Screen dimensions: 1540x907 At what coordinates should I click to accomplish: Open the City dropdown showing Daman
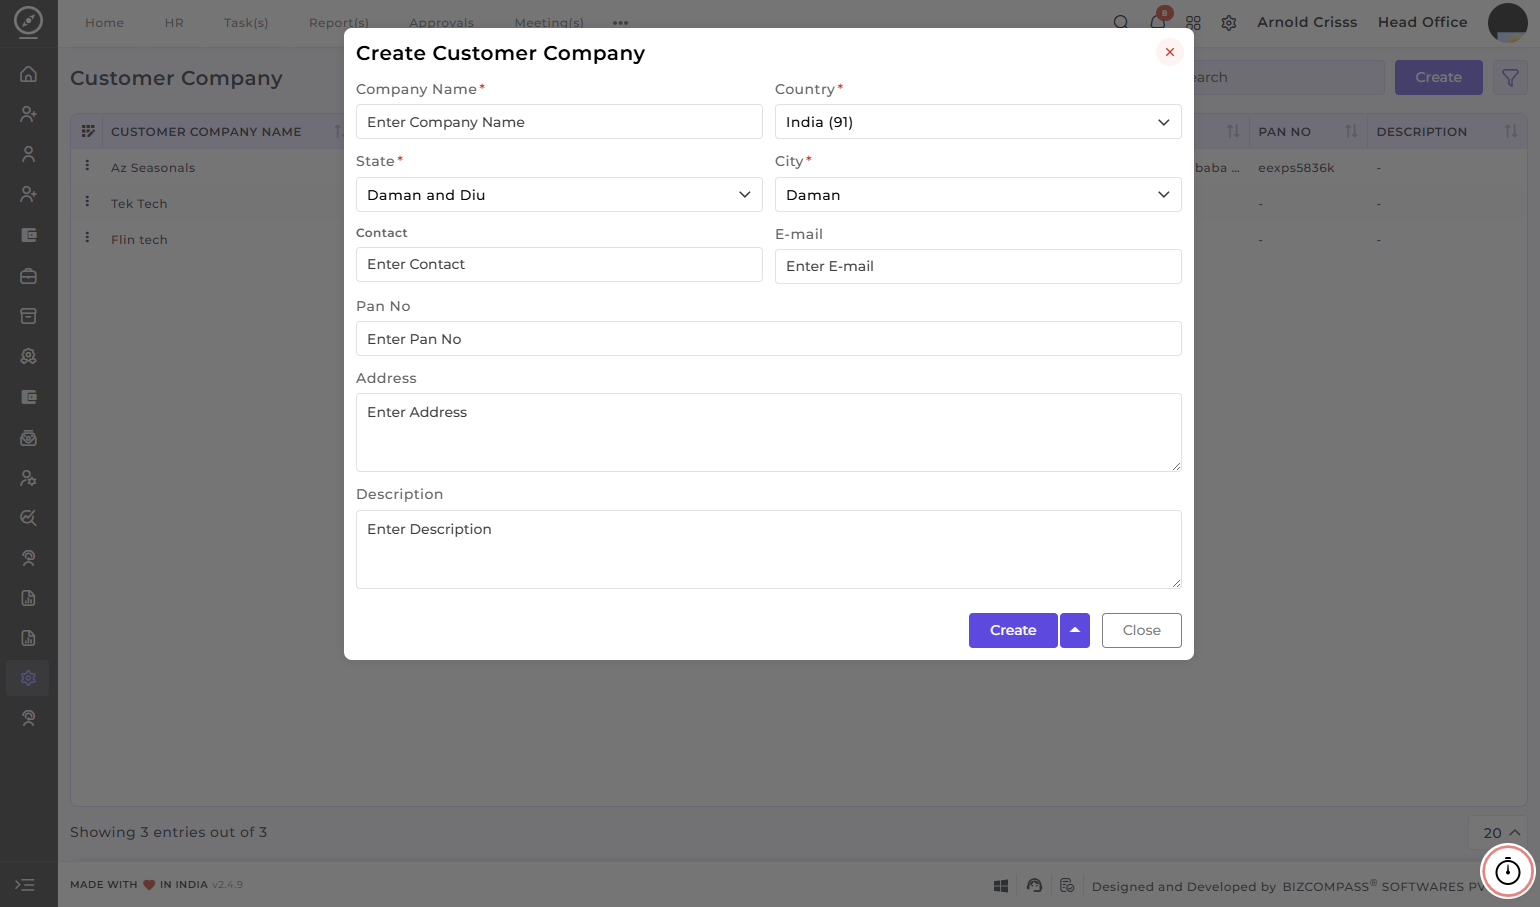[x=978, y=195]
